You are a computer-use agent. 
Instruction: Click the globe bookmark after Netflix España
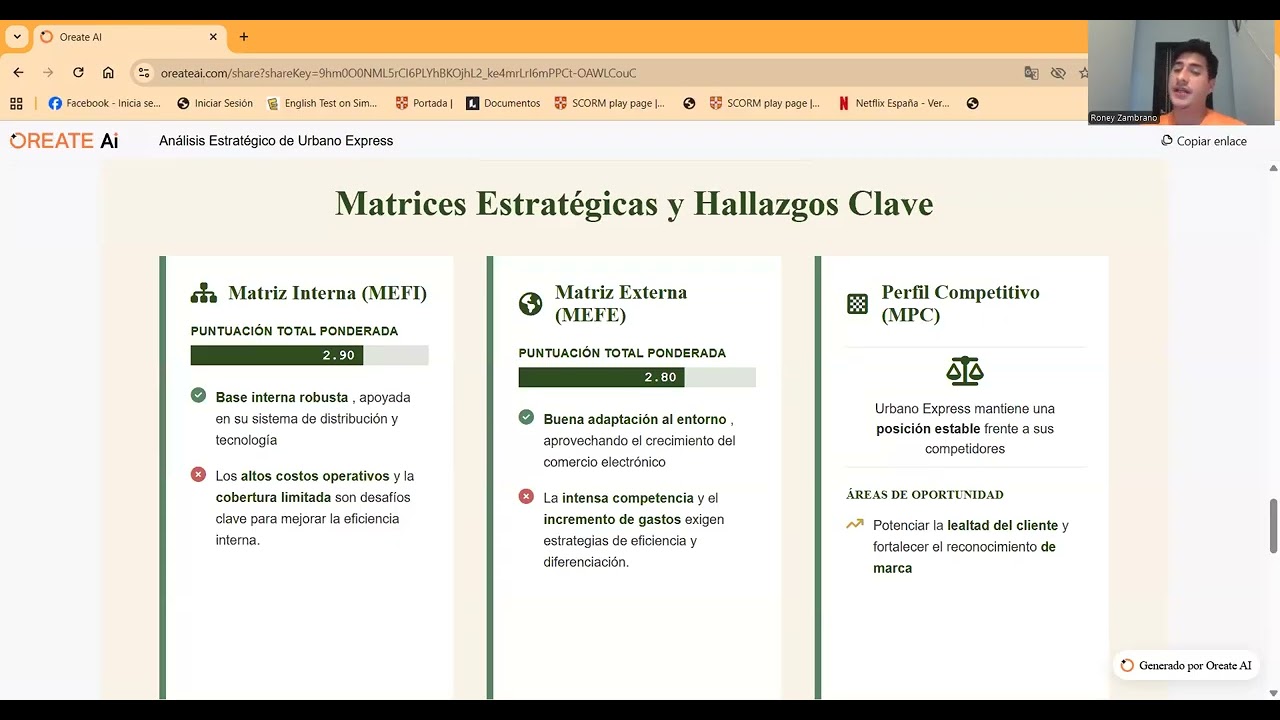tap(972, 103)
